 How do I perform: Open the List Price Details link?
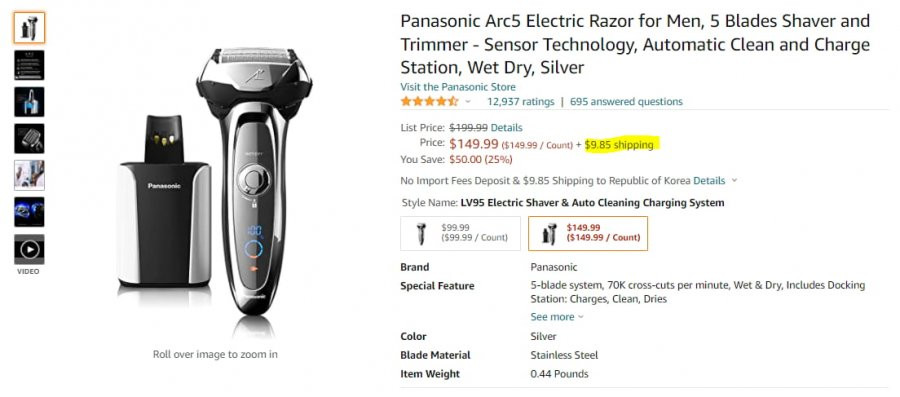coord(506,127)
